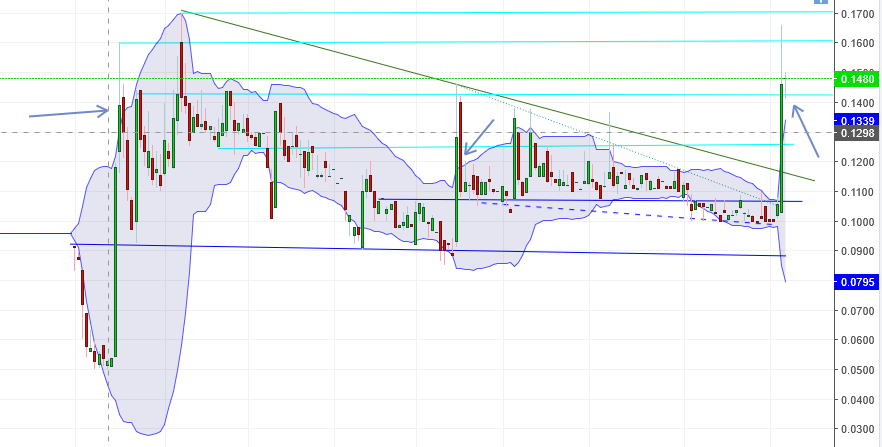Click the blue 0.1339 price label

(x=858, y=120)
